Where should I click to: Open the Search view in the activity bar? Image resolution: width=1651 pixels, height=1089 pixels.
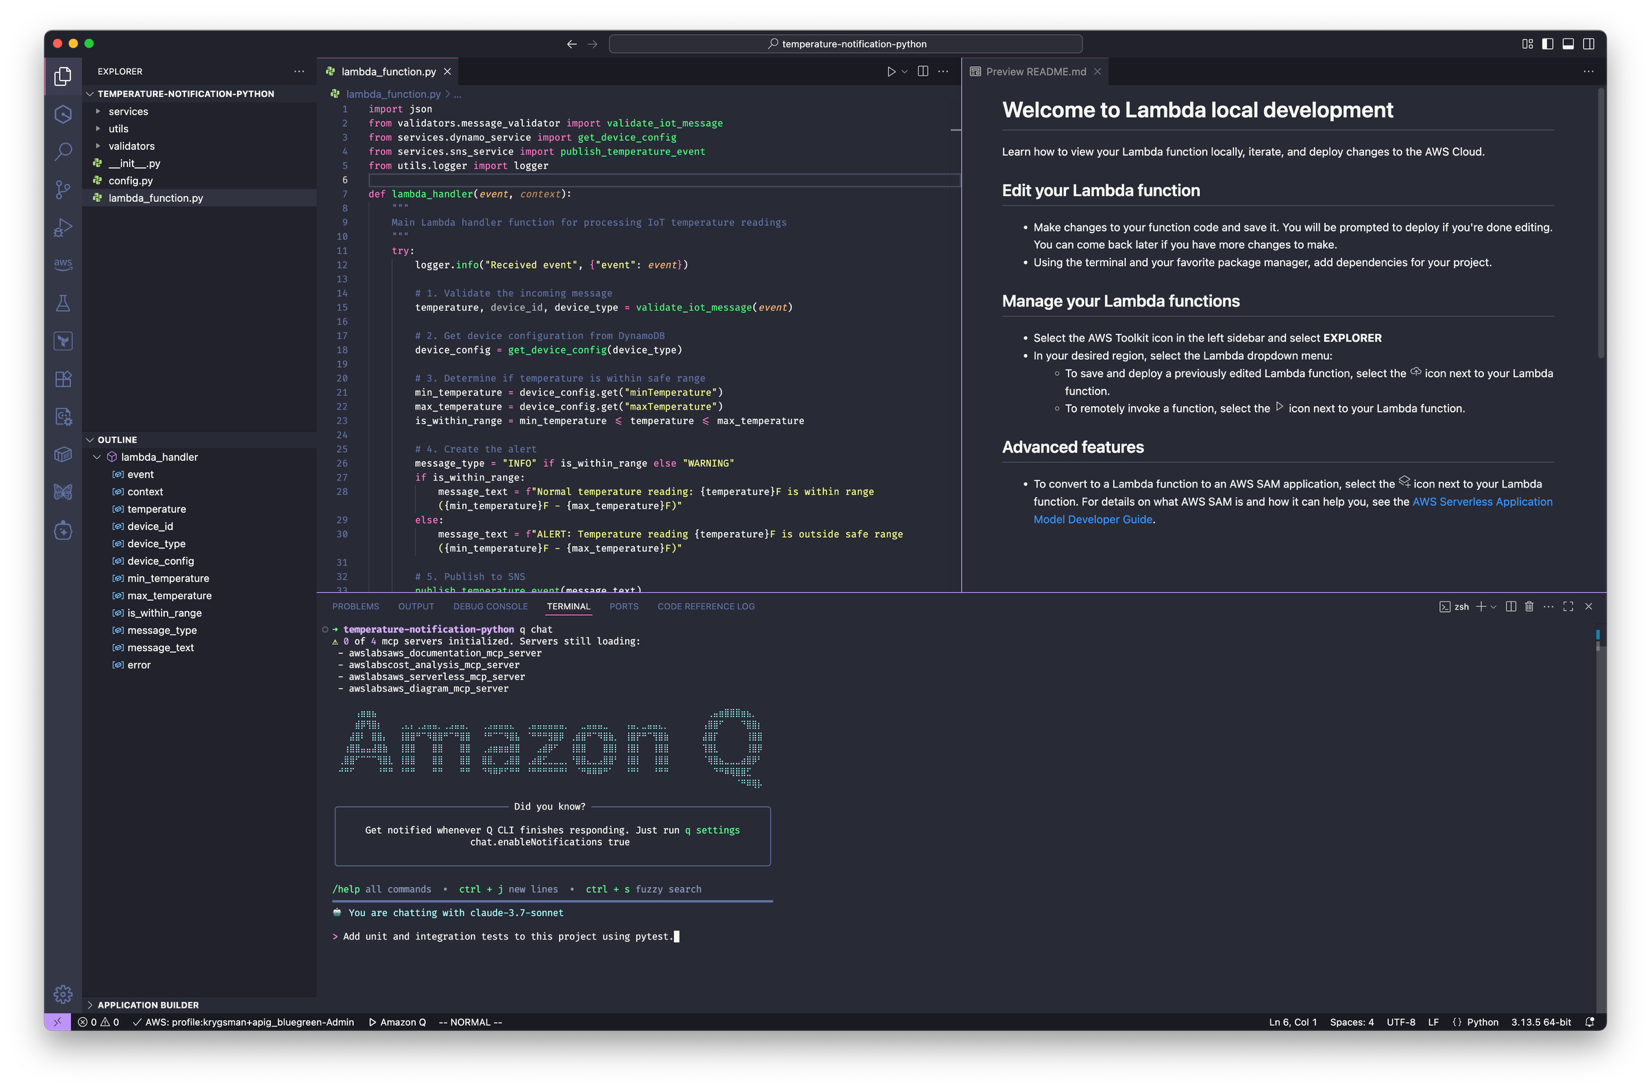click(63, 151)
